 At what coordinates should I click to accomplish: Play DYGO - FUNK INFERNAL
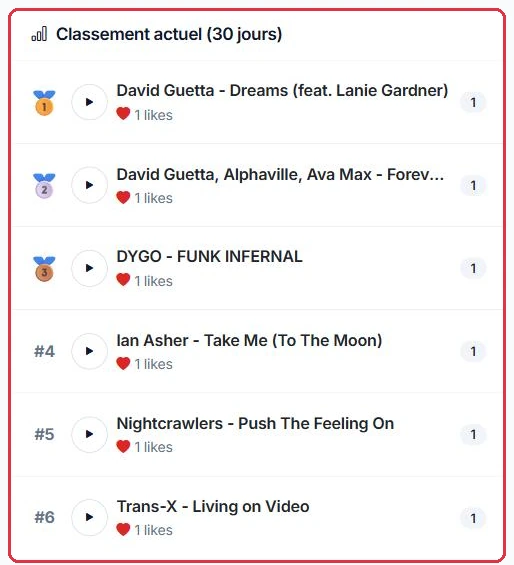(x=89, y=268)
